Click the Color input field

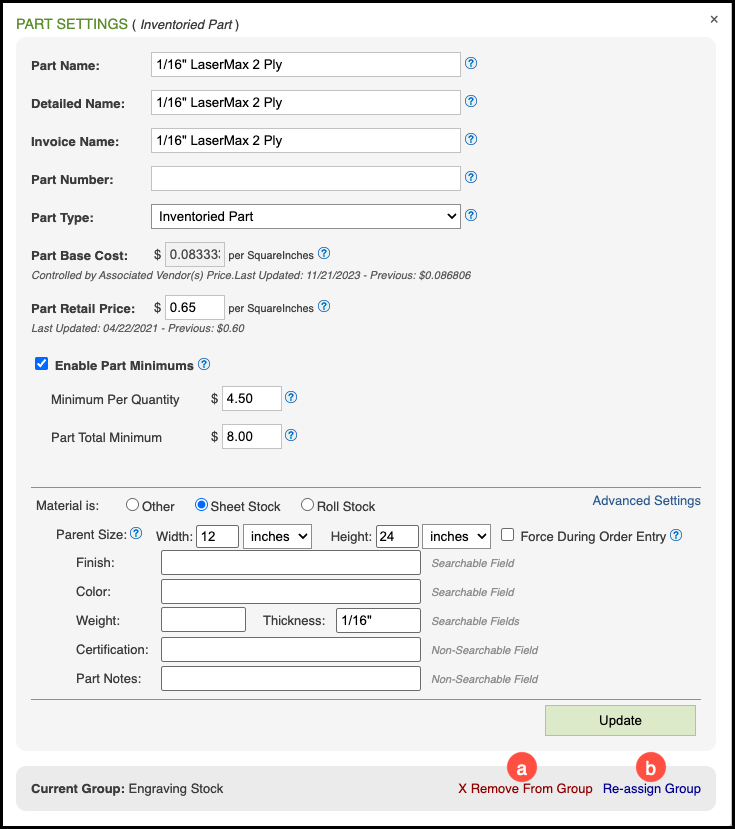click(291, 592)
